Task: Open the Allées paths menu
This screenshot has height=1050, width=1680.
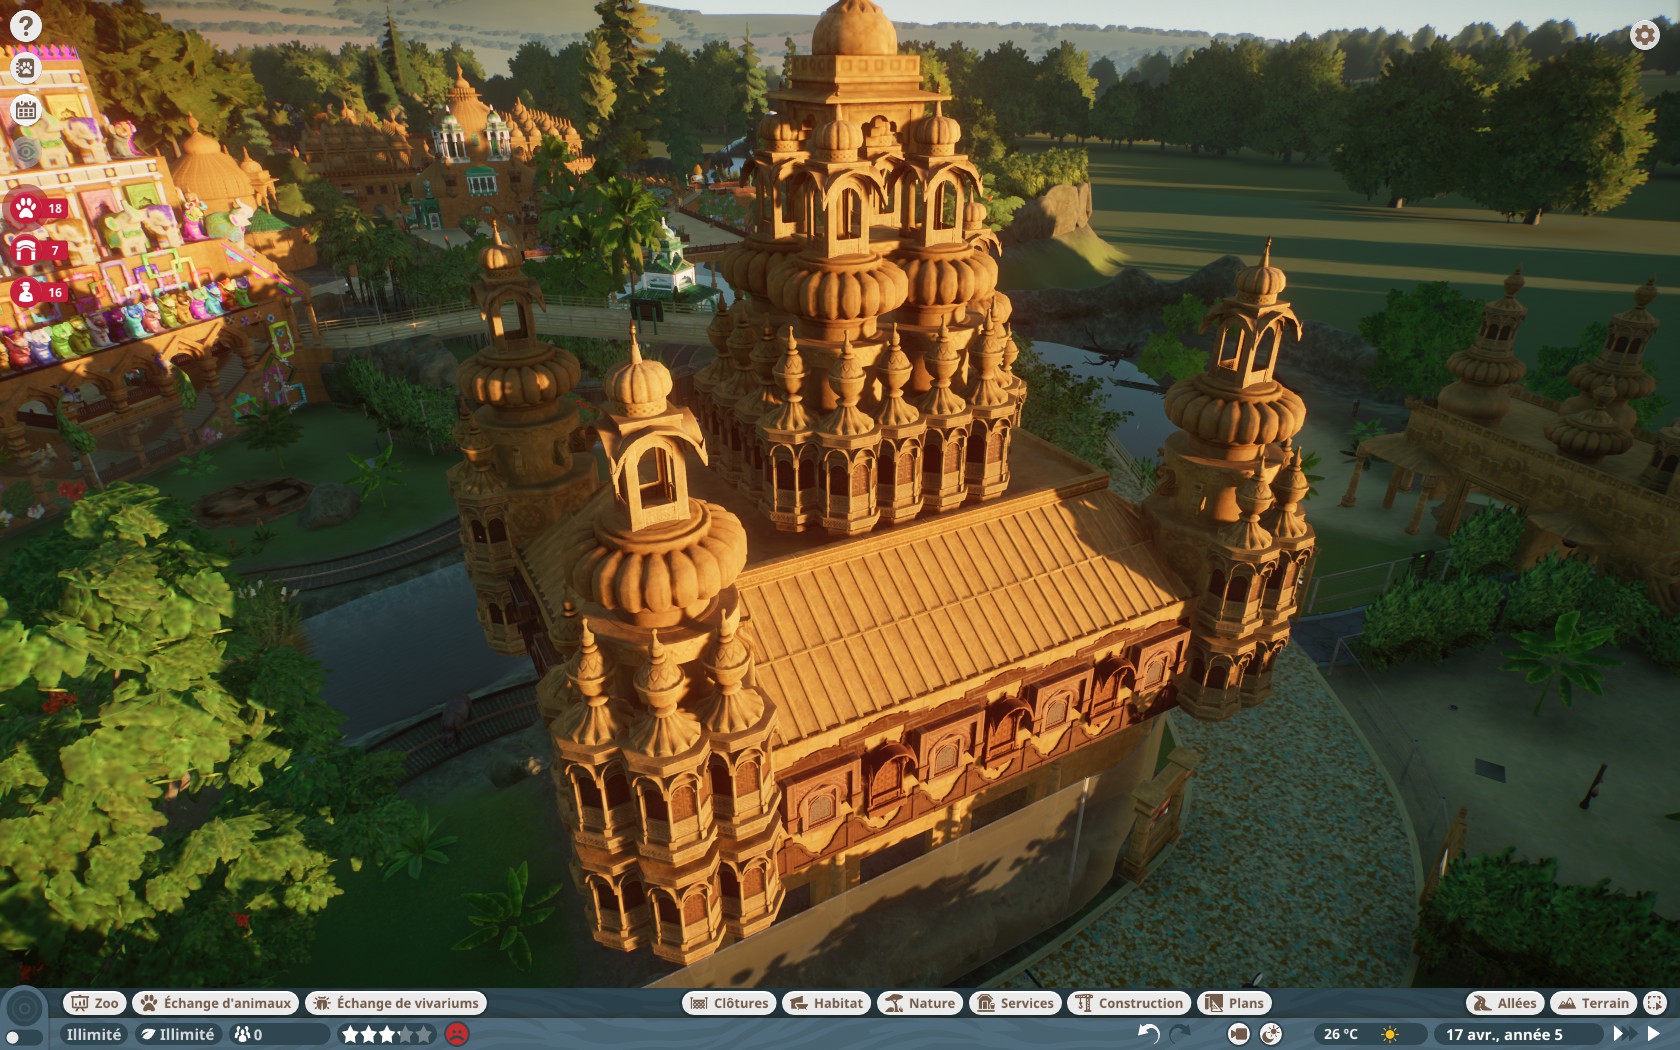Action: [1505, 1003]
